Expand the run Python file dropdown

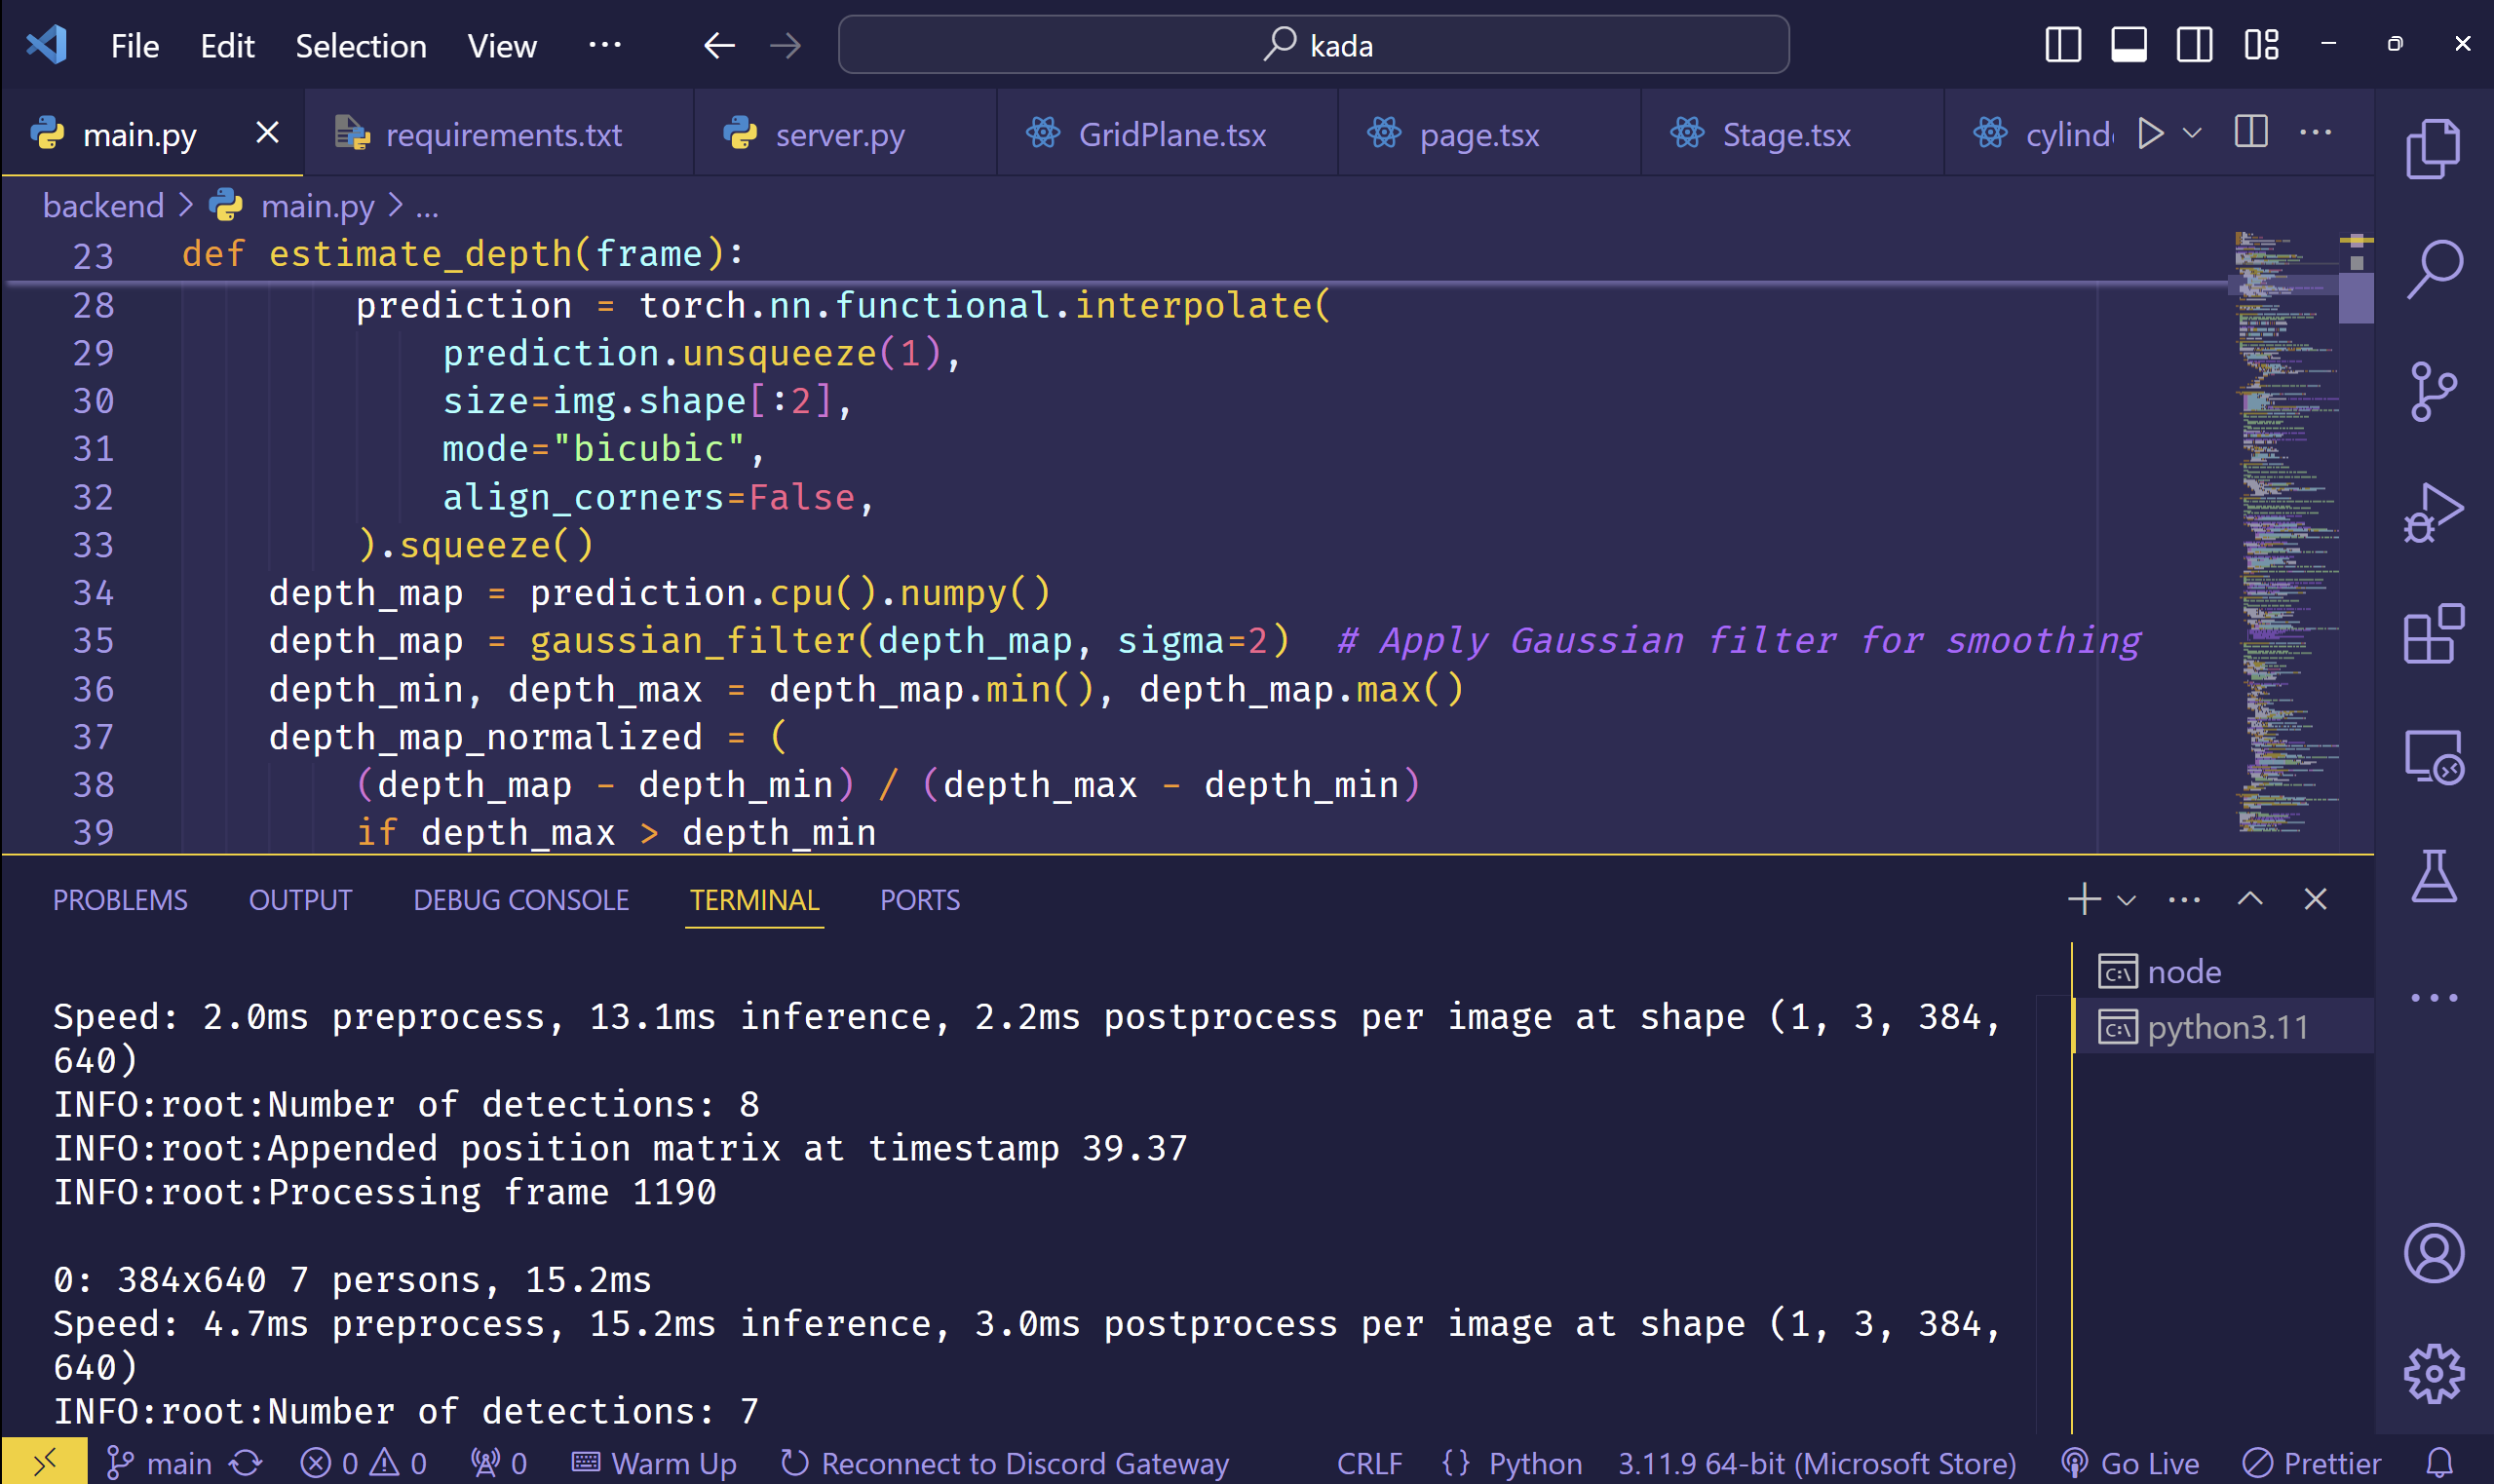coord(2192,133)
